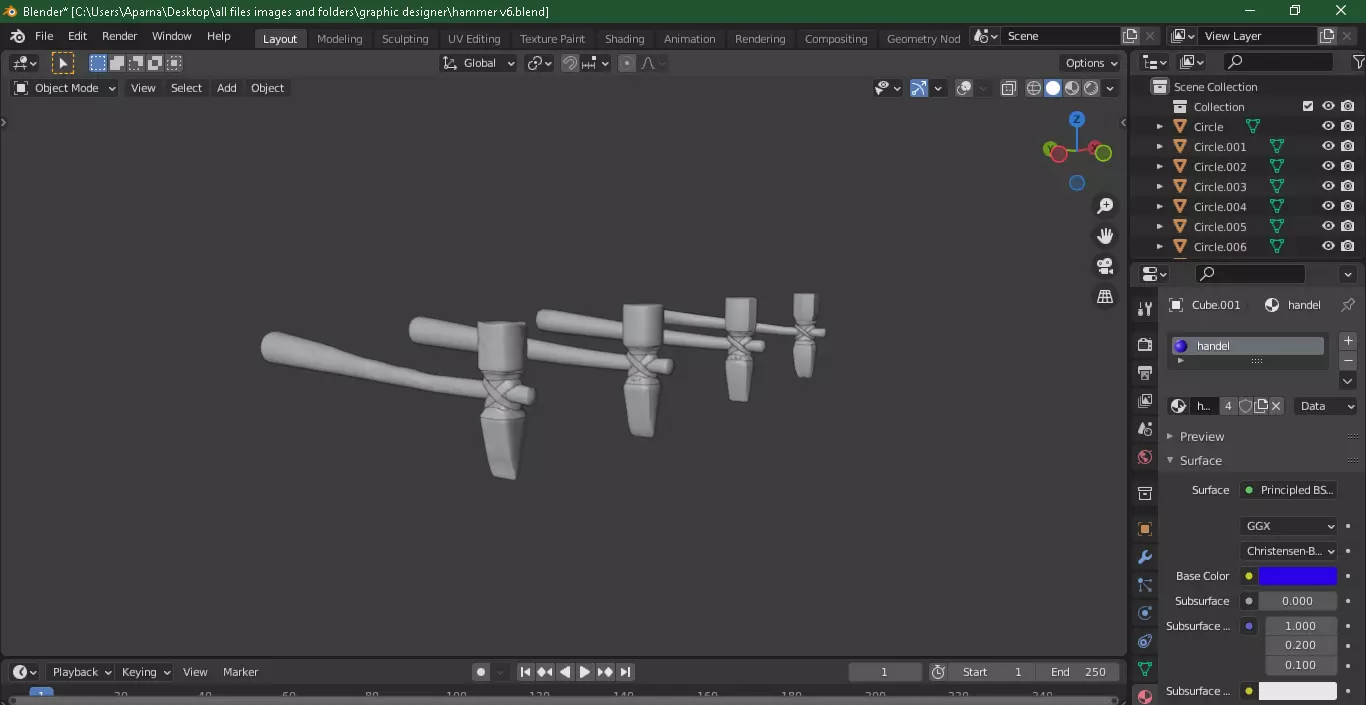This screenshot has height=705, width=1366.
Task: Open the Object Mode dropdown
Action: pos(65,88)
